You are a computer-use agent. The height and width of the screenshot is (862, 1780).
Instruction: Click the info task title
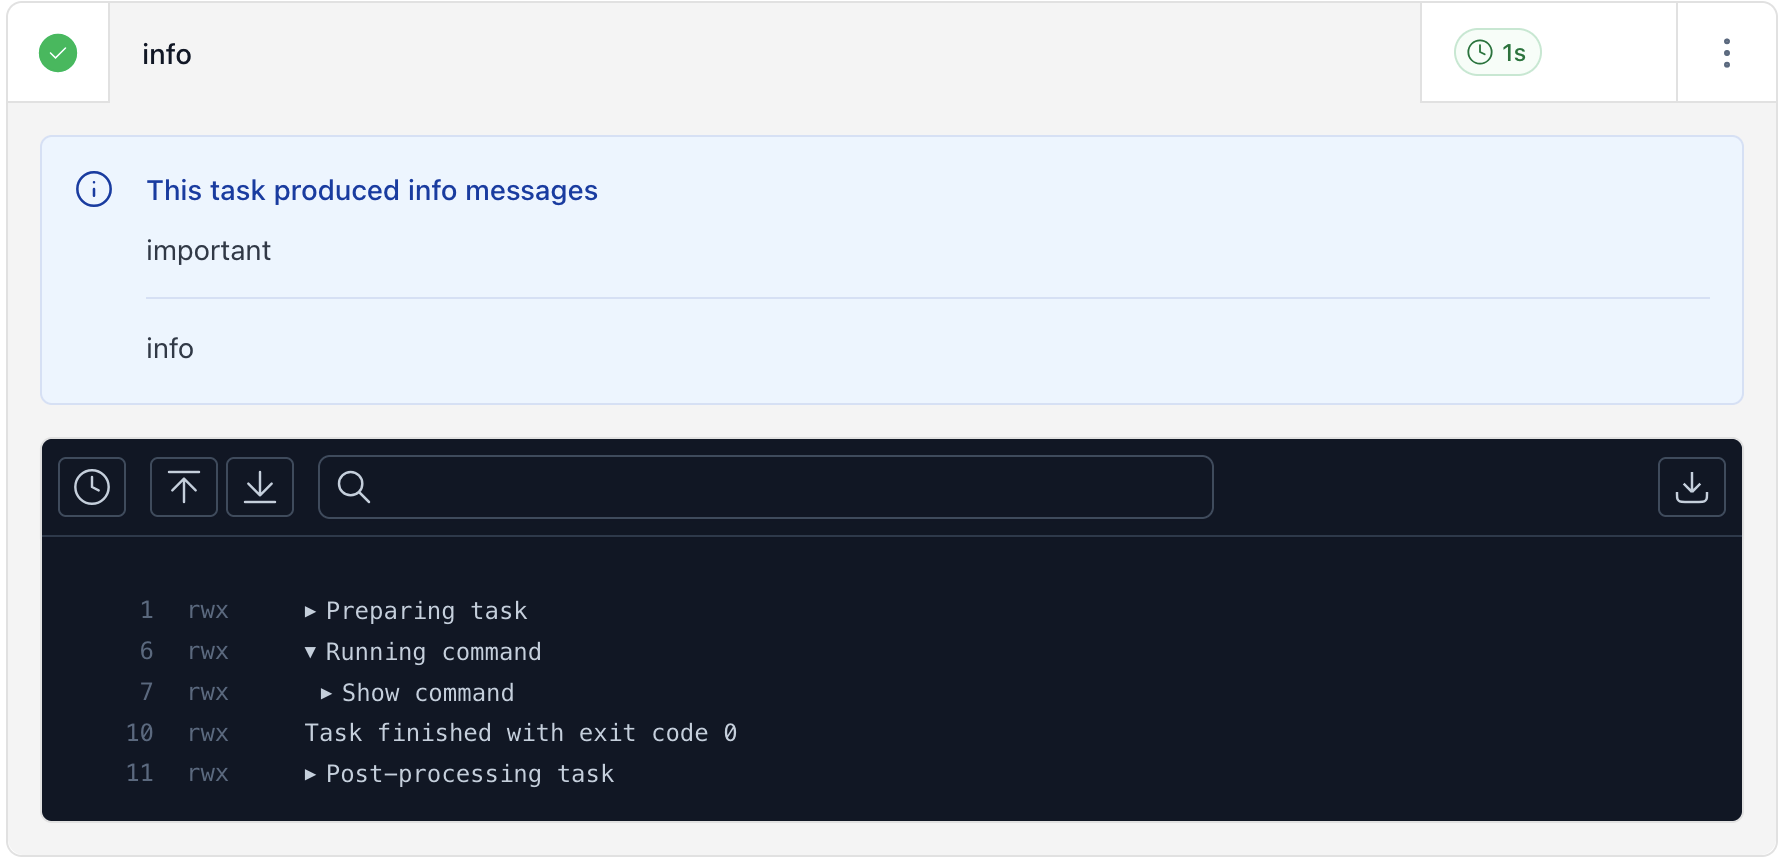(166, 55)
